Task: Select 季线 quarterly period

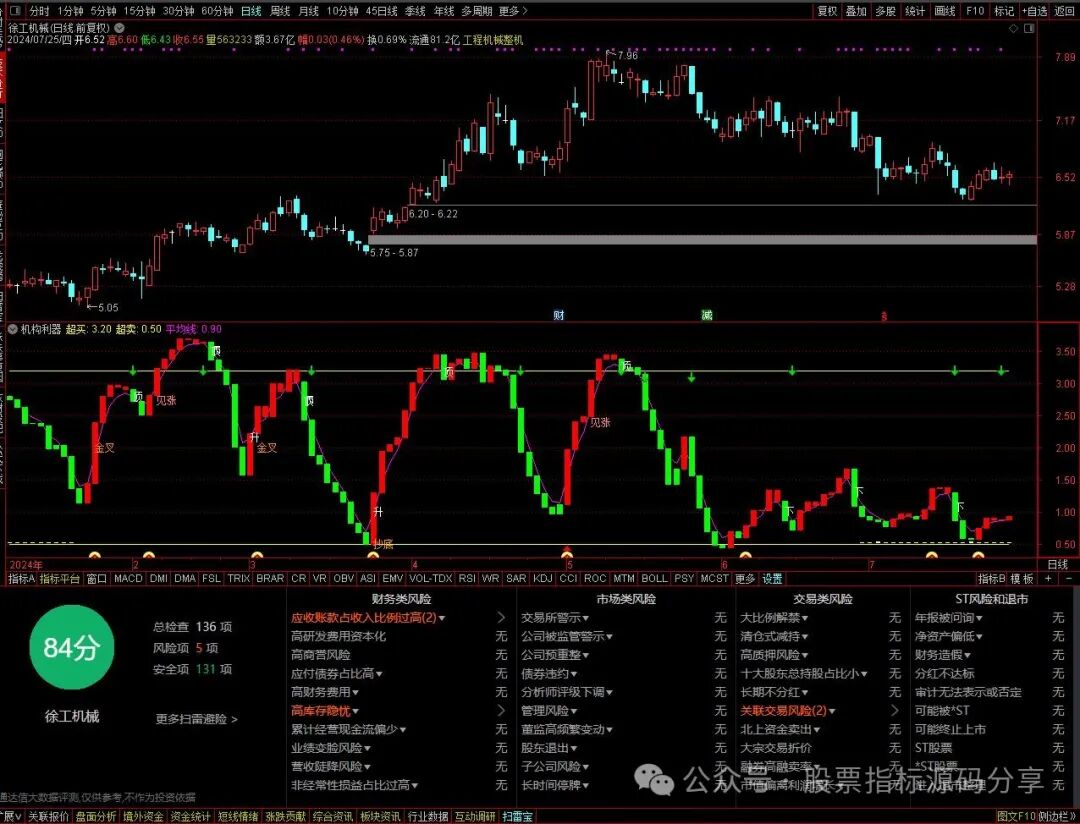Action: [415, 11]
